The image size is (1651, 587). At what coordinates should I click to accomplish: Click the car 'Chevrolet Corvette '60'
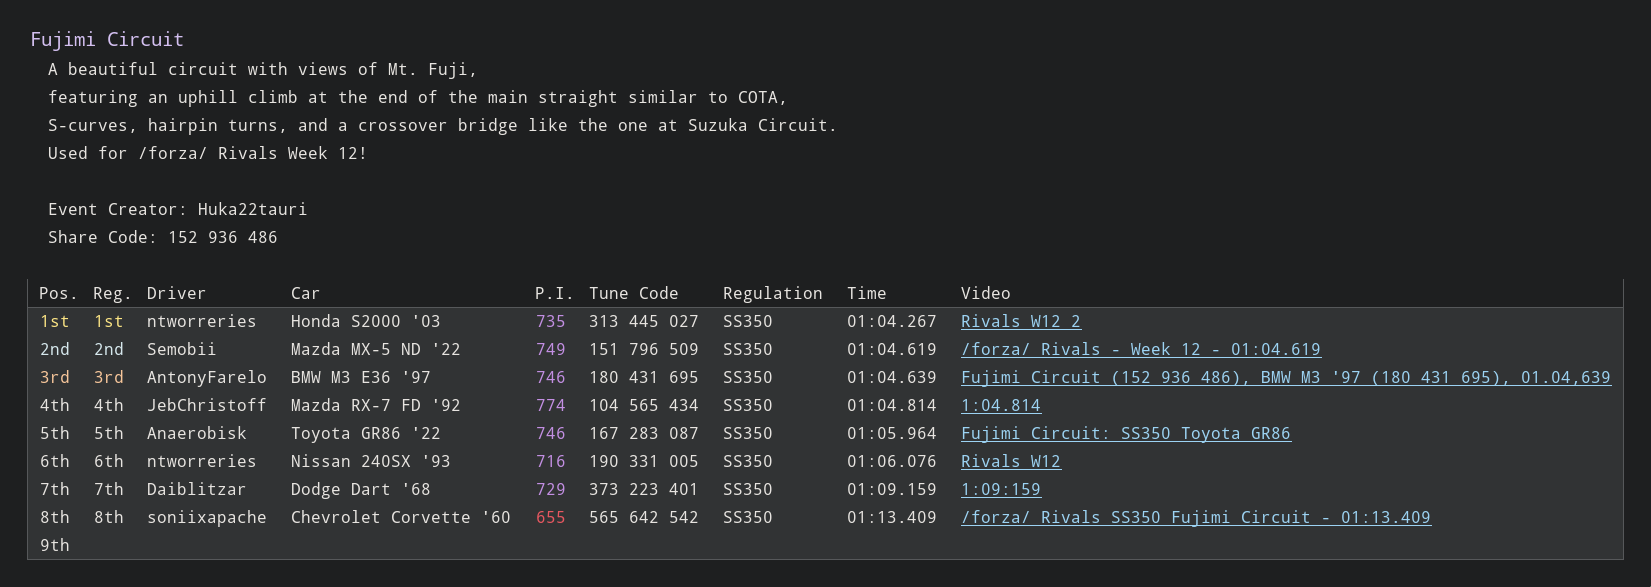401,517
